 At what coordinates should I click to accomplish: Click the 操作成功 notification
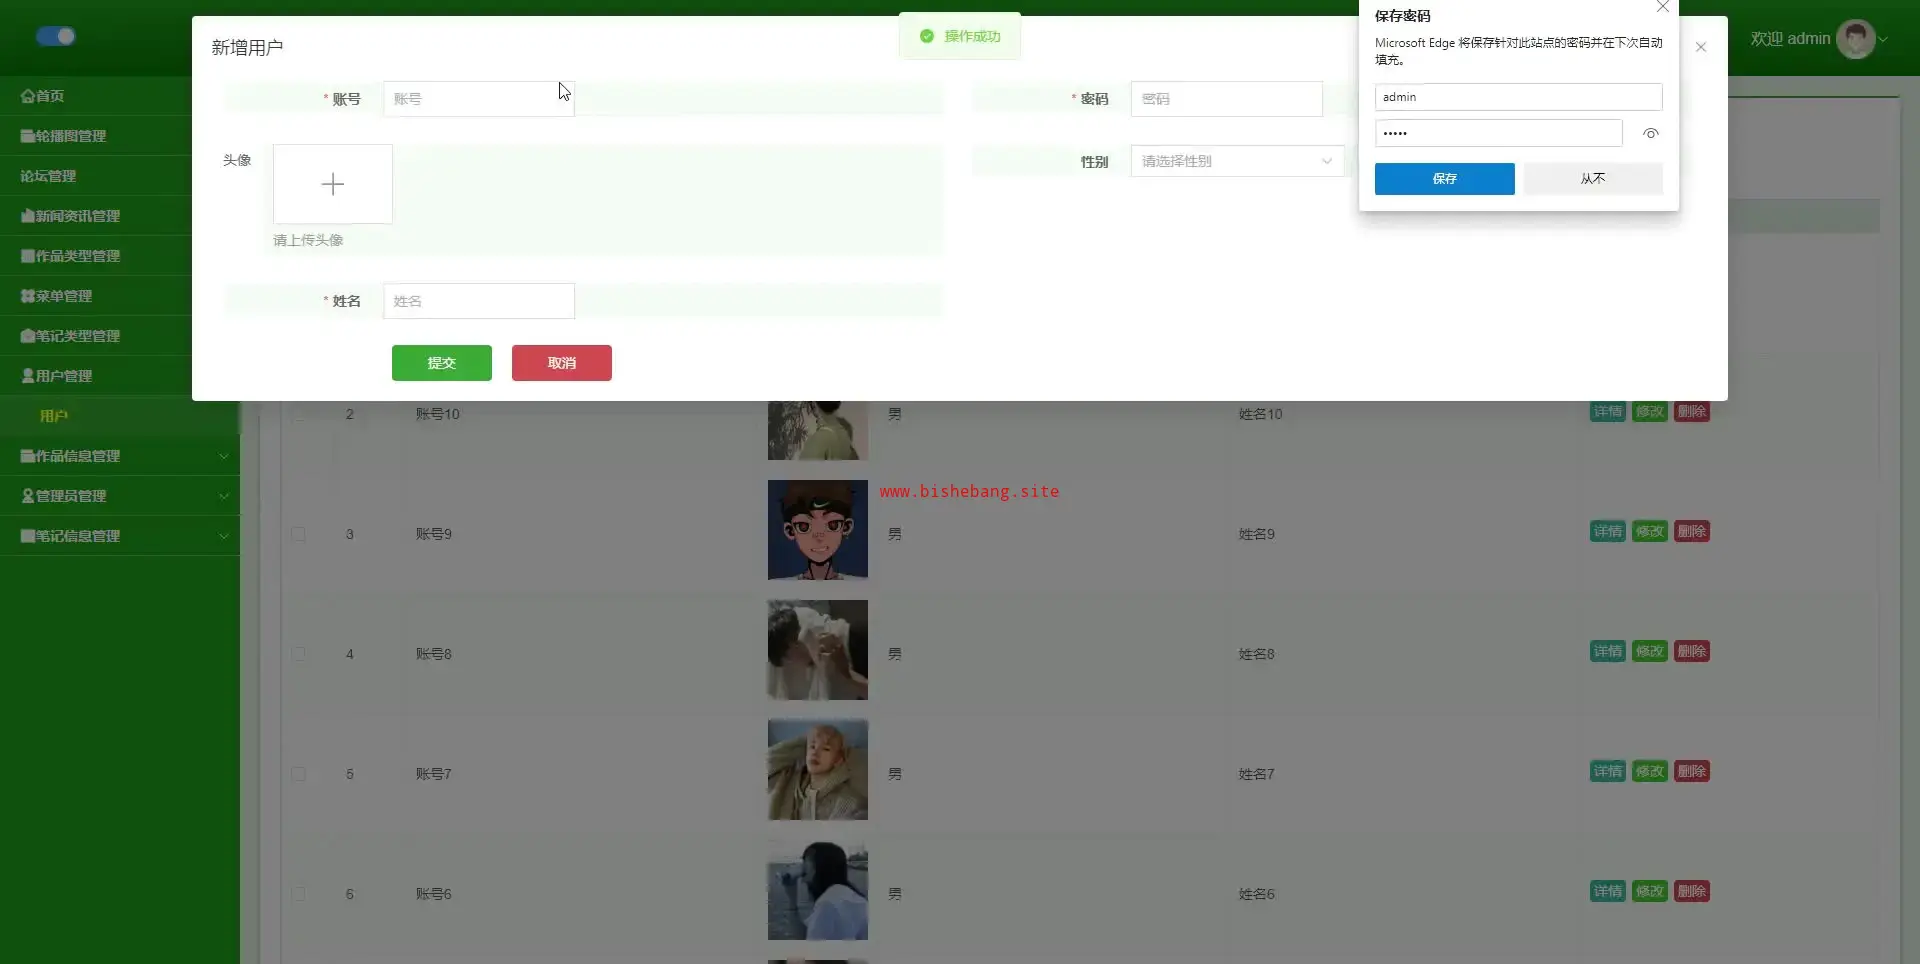click(960, 36)
